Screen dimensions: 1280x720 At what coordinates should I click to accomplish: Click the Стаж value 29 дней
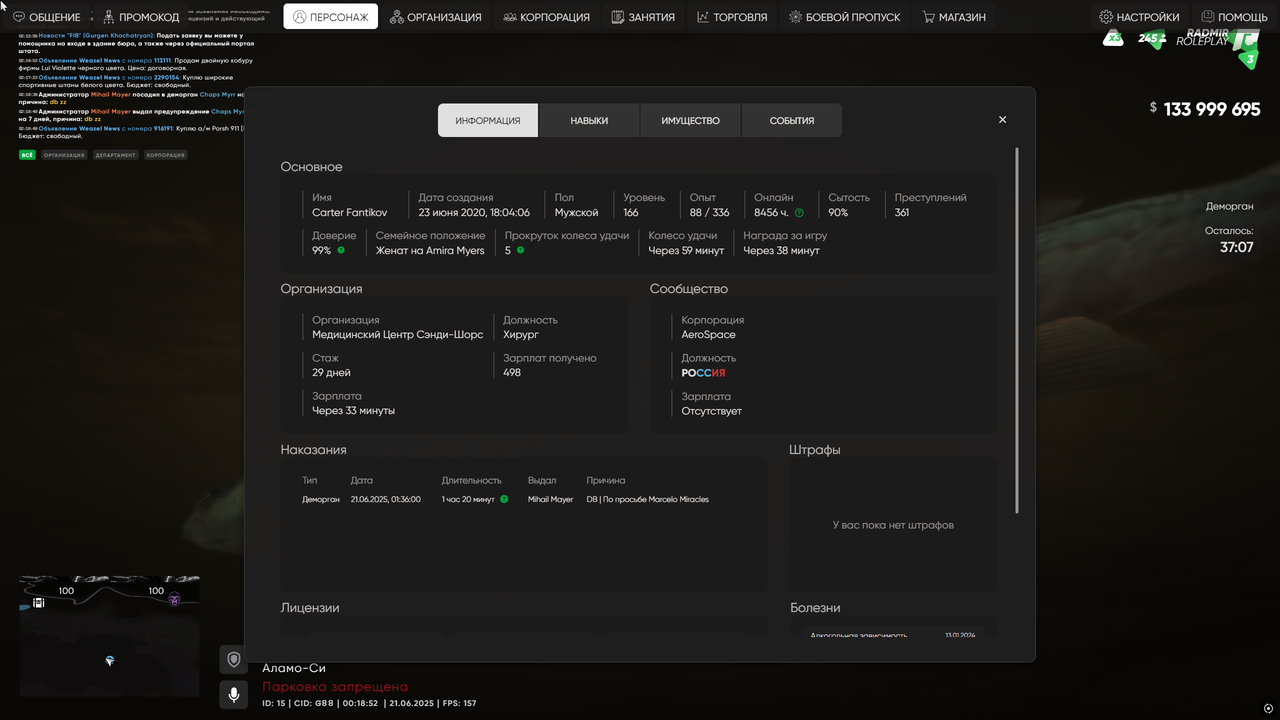[331, 372]
